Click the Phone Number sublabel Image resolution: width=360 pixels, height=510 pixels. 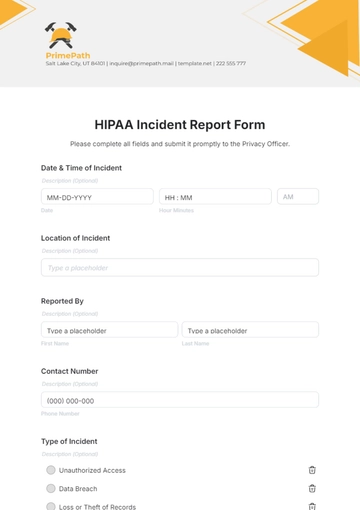60,414
